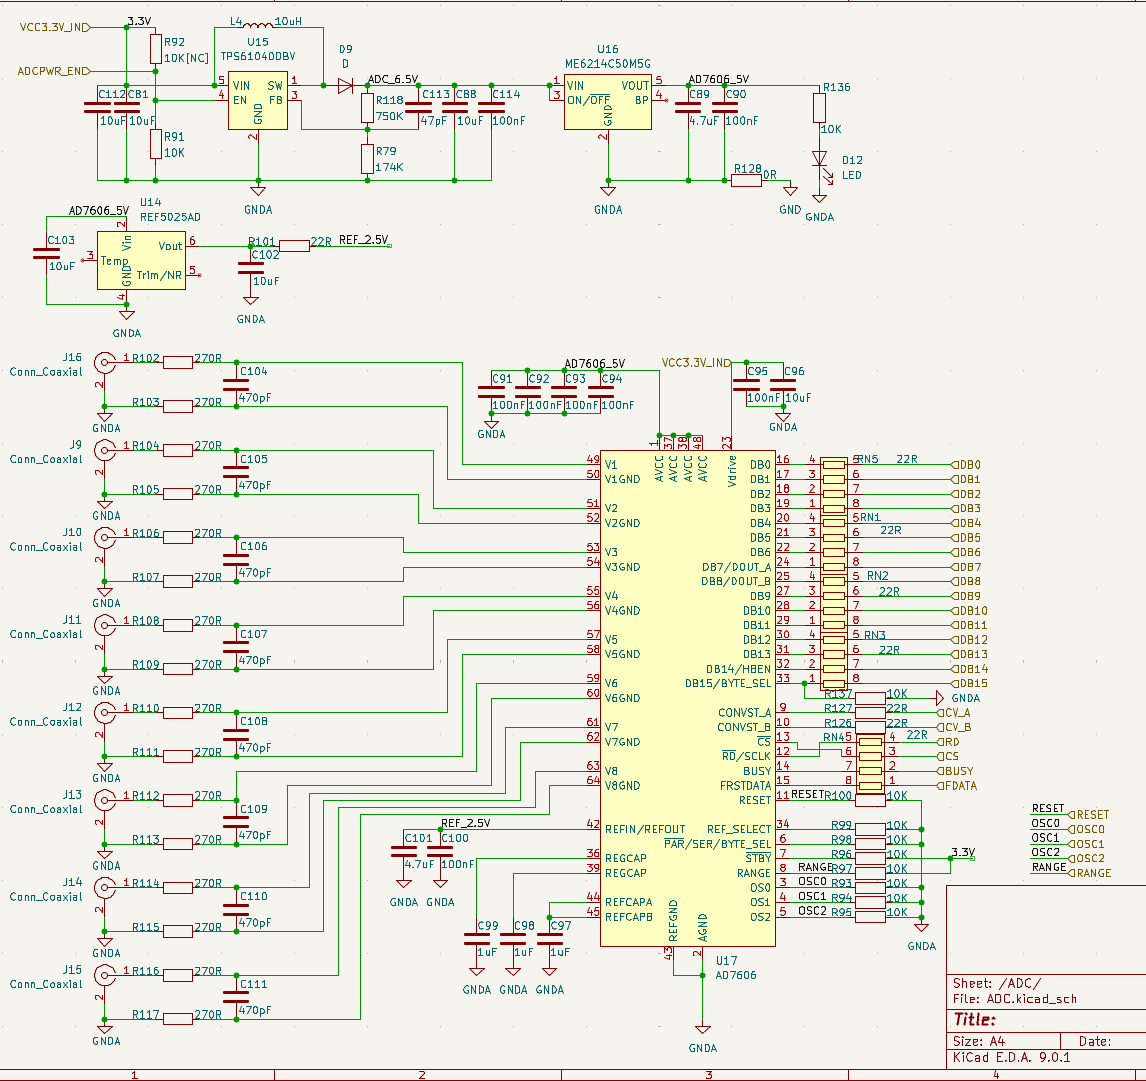1146x1081 pixels.
Task: Click the TPS61040DBV boost converter U15
Action: click(x=258, y=101)
